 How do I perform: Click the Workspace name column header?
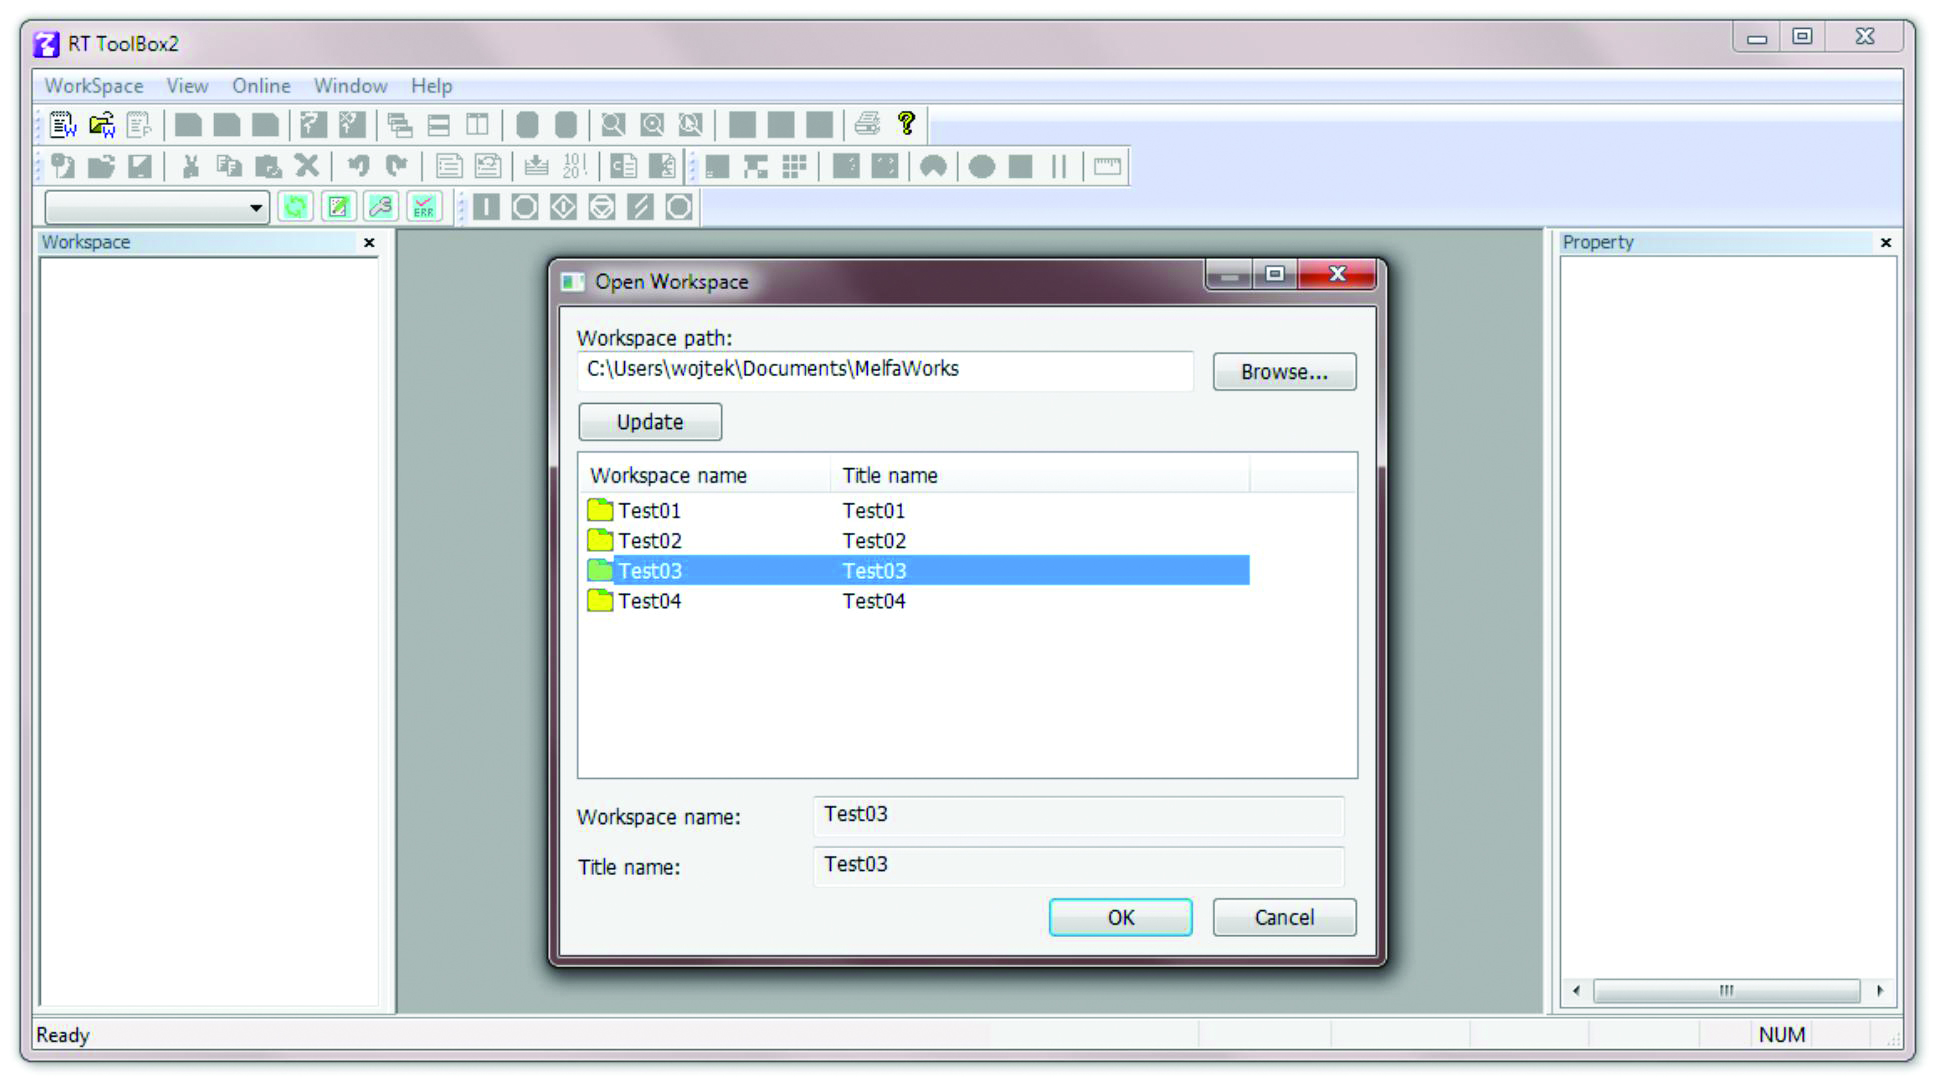point(704,475)
